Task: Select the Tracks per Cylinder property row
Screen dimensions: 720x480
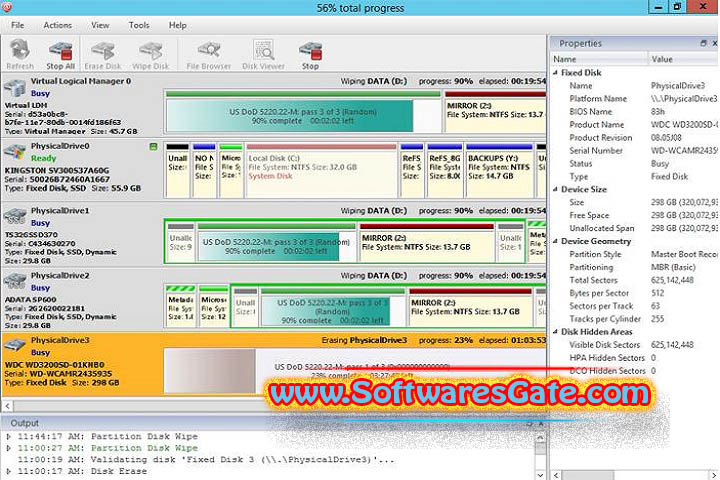Action: coord(635,319)
